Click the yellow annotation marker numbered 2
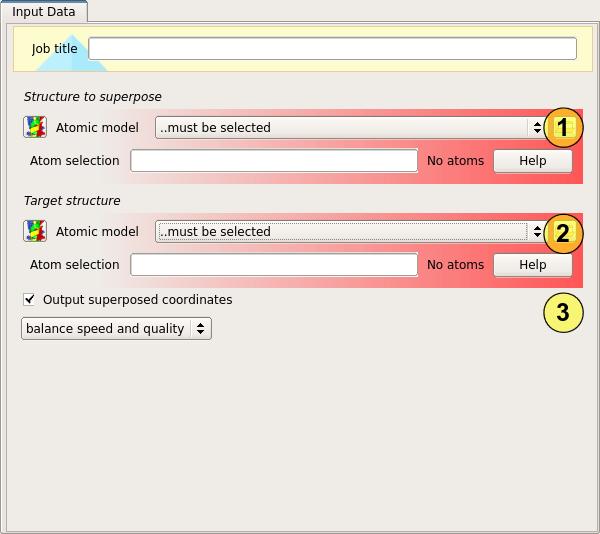The image size is (600, 534). [563, 233]
